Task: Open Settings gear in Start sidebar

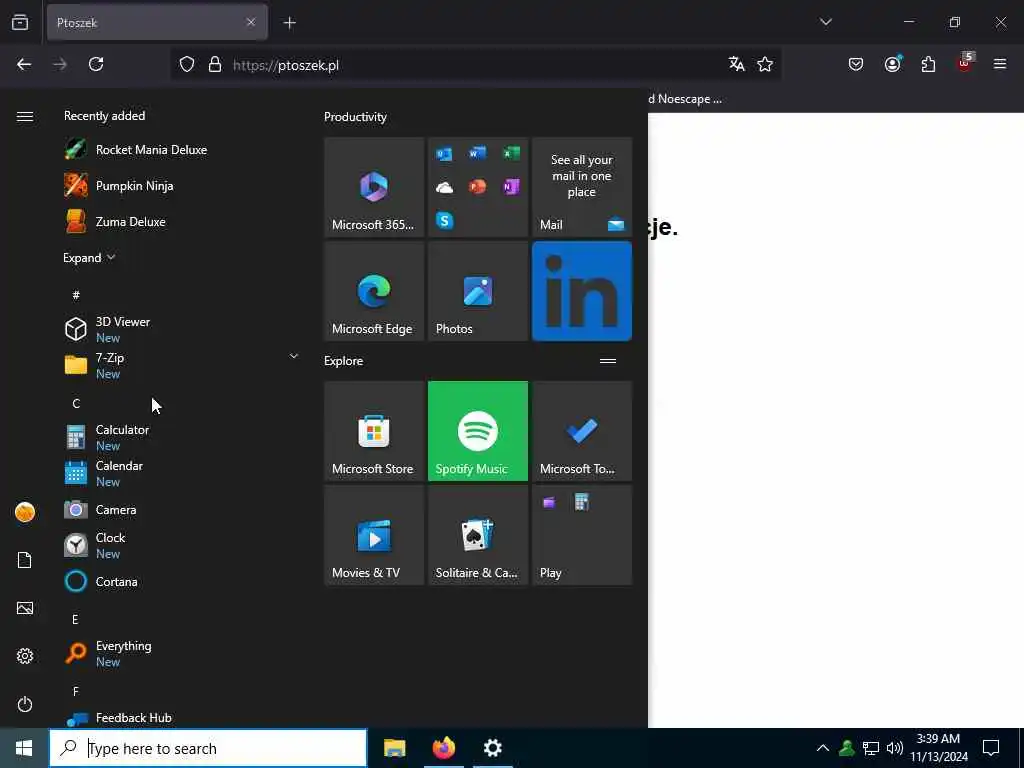Action: [25, 656]
